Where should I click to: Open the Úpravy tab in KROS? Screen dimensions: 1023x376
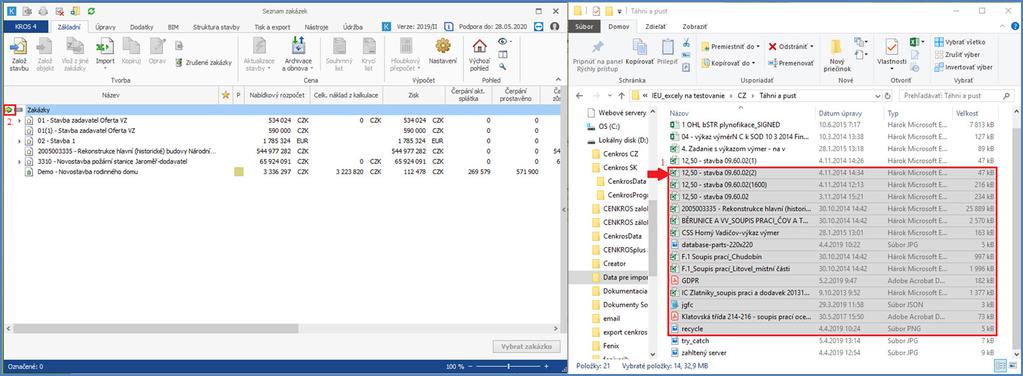point(106,27)
